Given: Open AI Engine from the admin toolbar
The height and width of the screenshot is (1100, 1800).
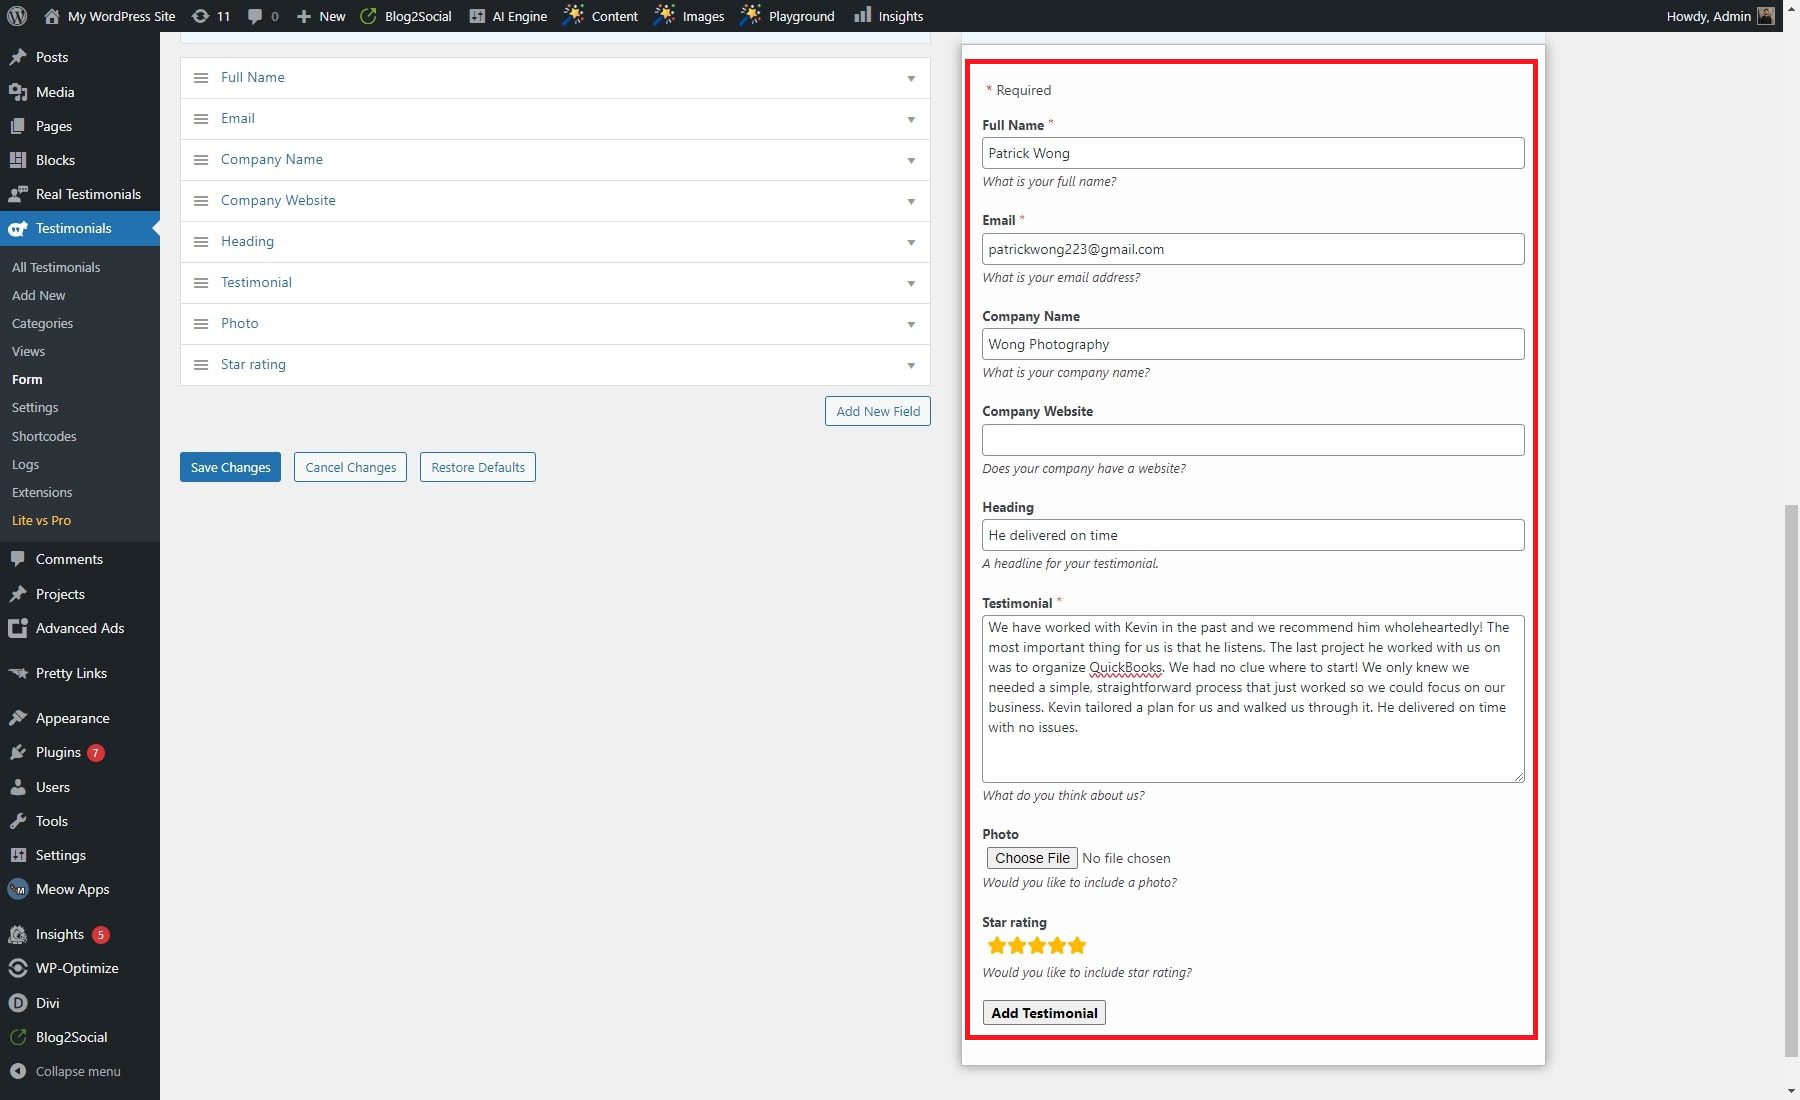Looking at the screenshot, I should [509, 15].
